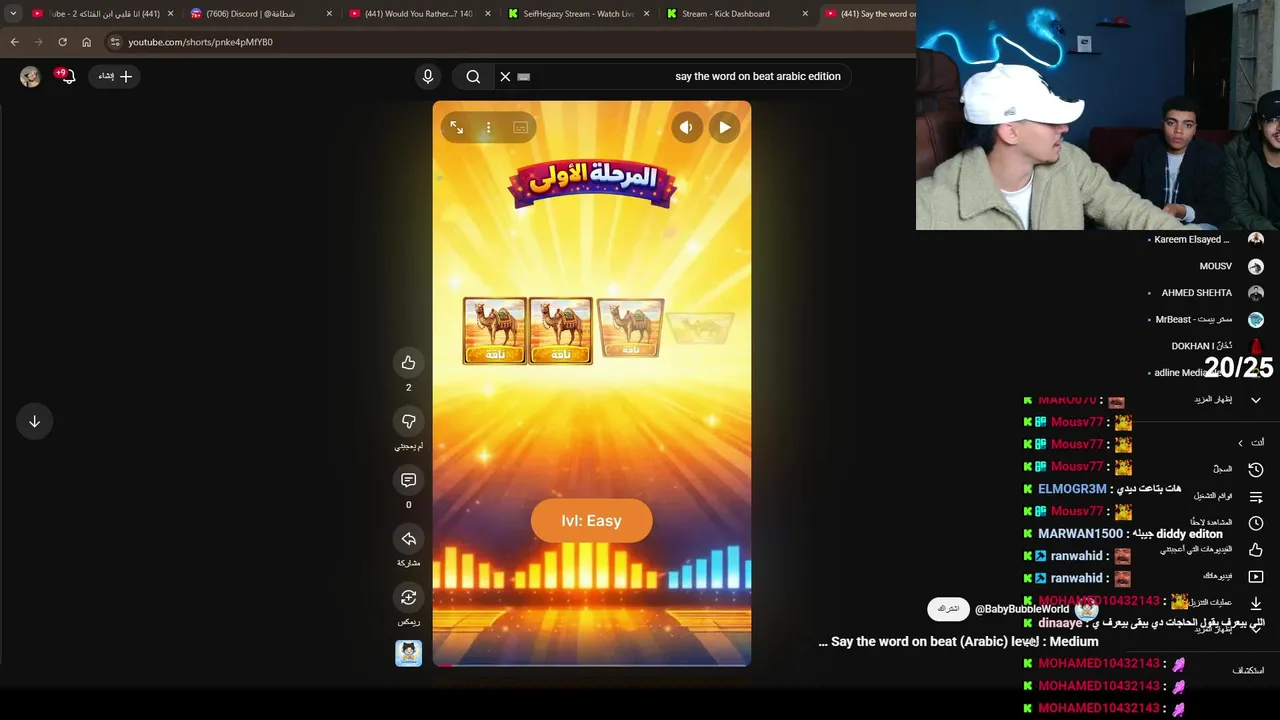Click dinaaye username in chat
Viewport: 1280px width, 720px height.
(1060, 623)
